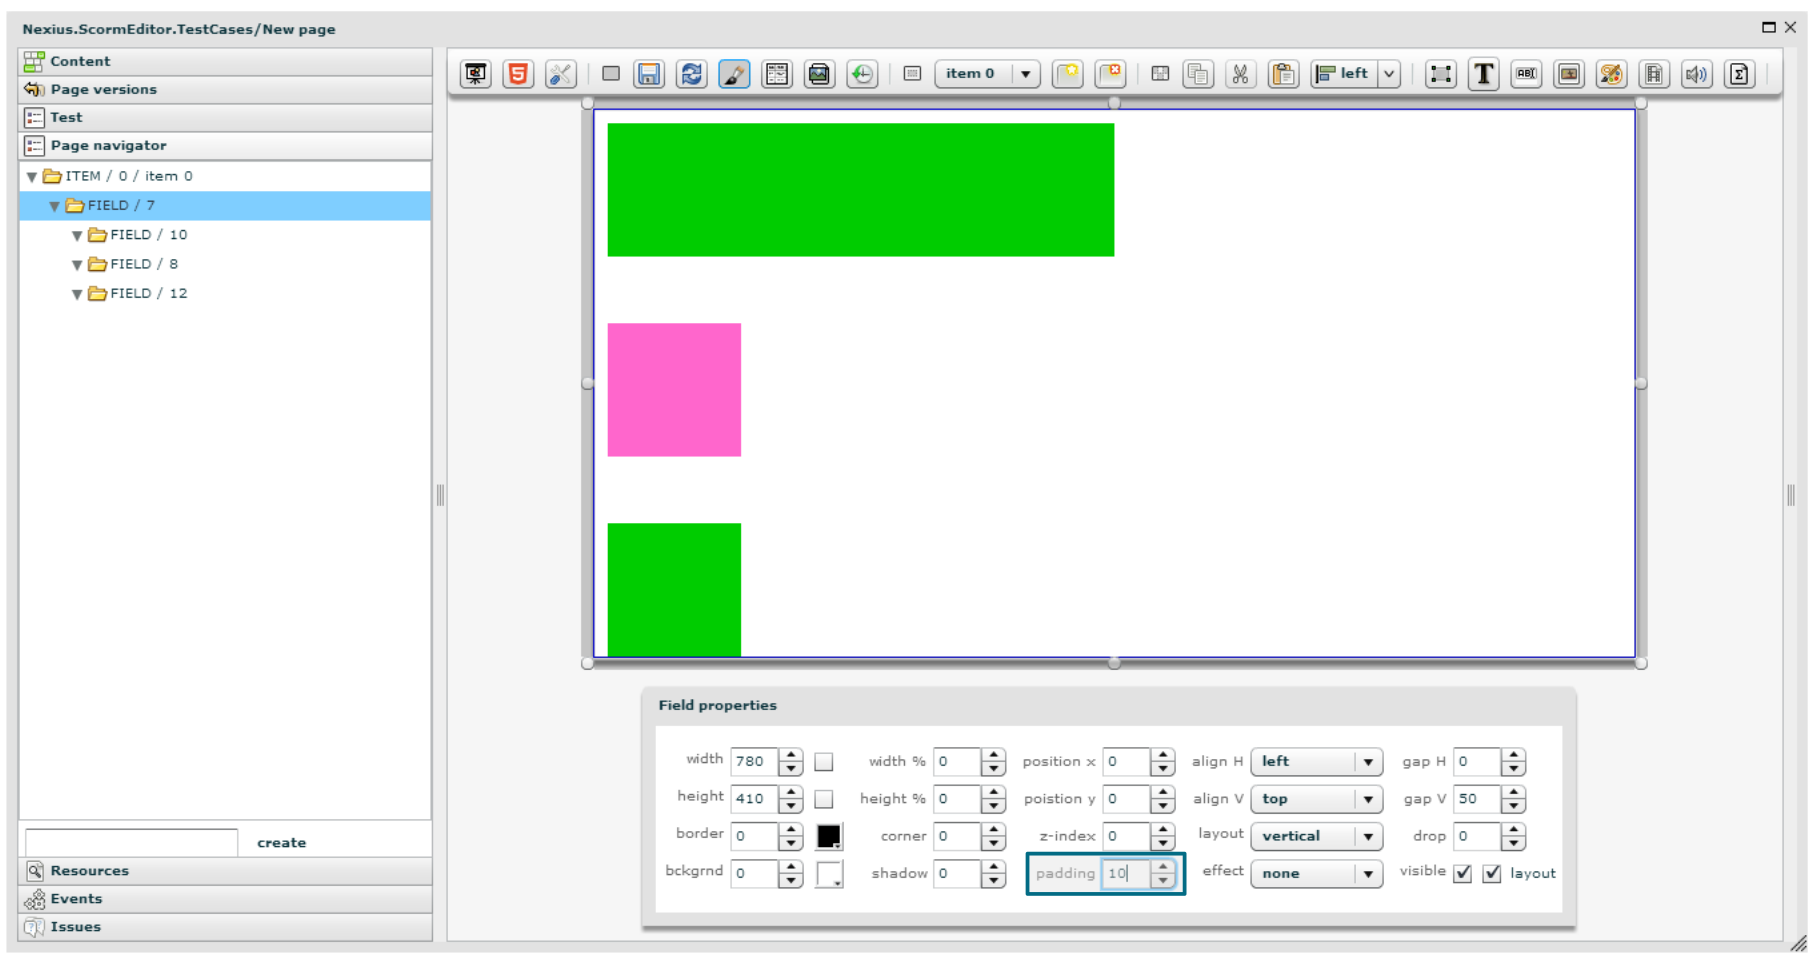Toggle the checkbox next to width field
Image resolution: width=1815 pixels, height=964 pixels.
click(x=824, y=762)
